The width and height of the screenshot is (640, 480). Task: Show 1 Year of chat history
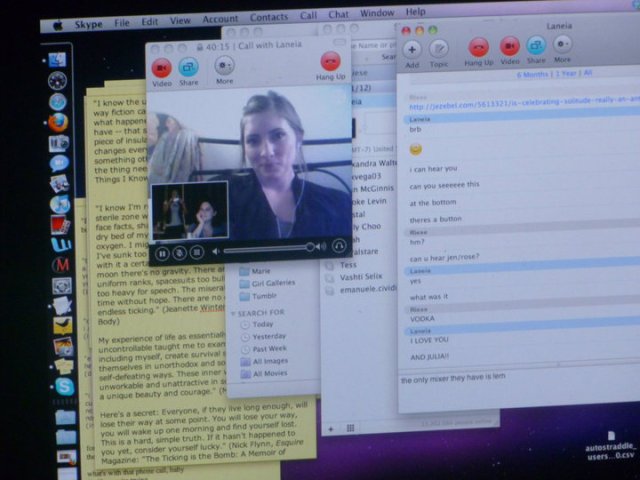point(567,74)
